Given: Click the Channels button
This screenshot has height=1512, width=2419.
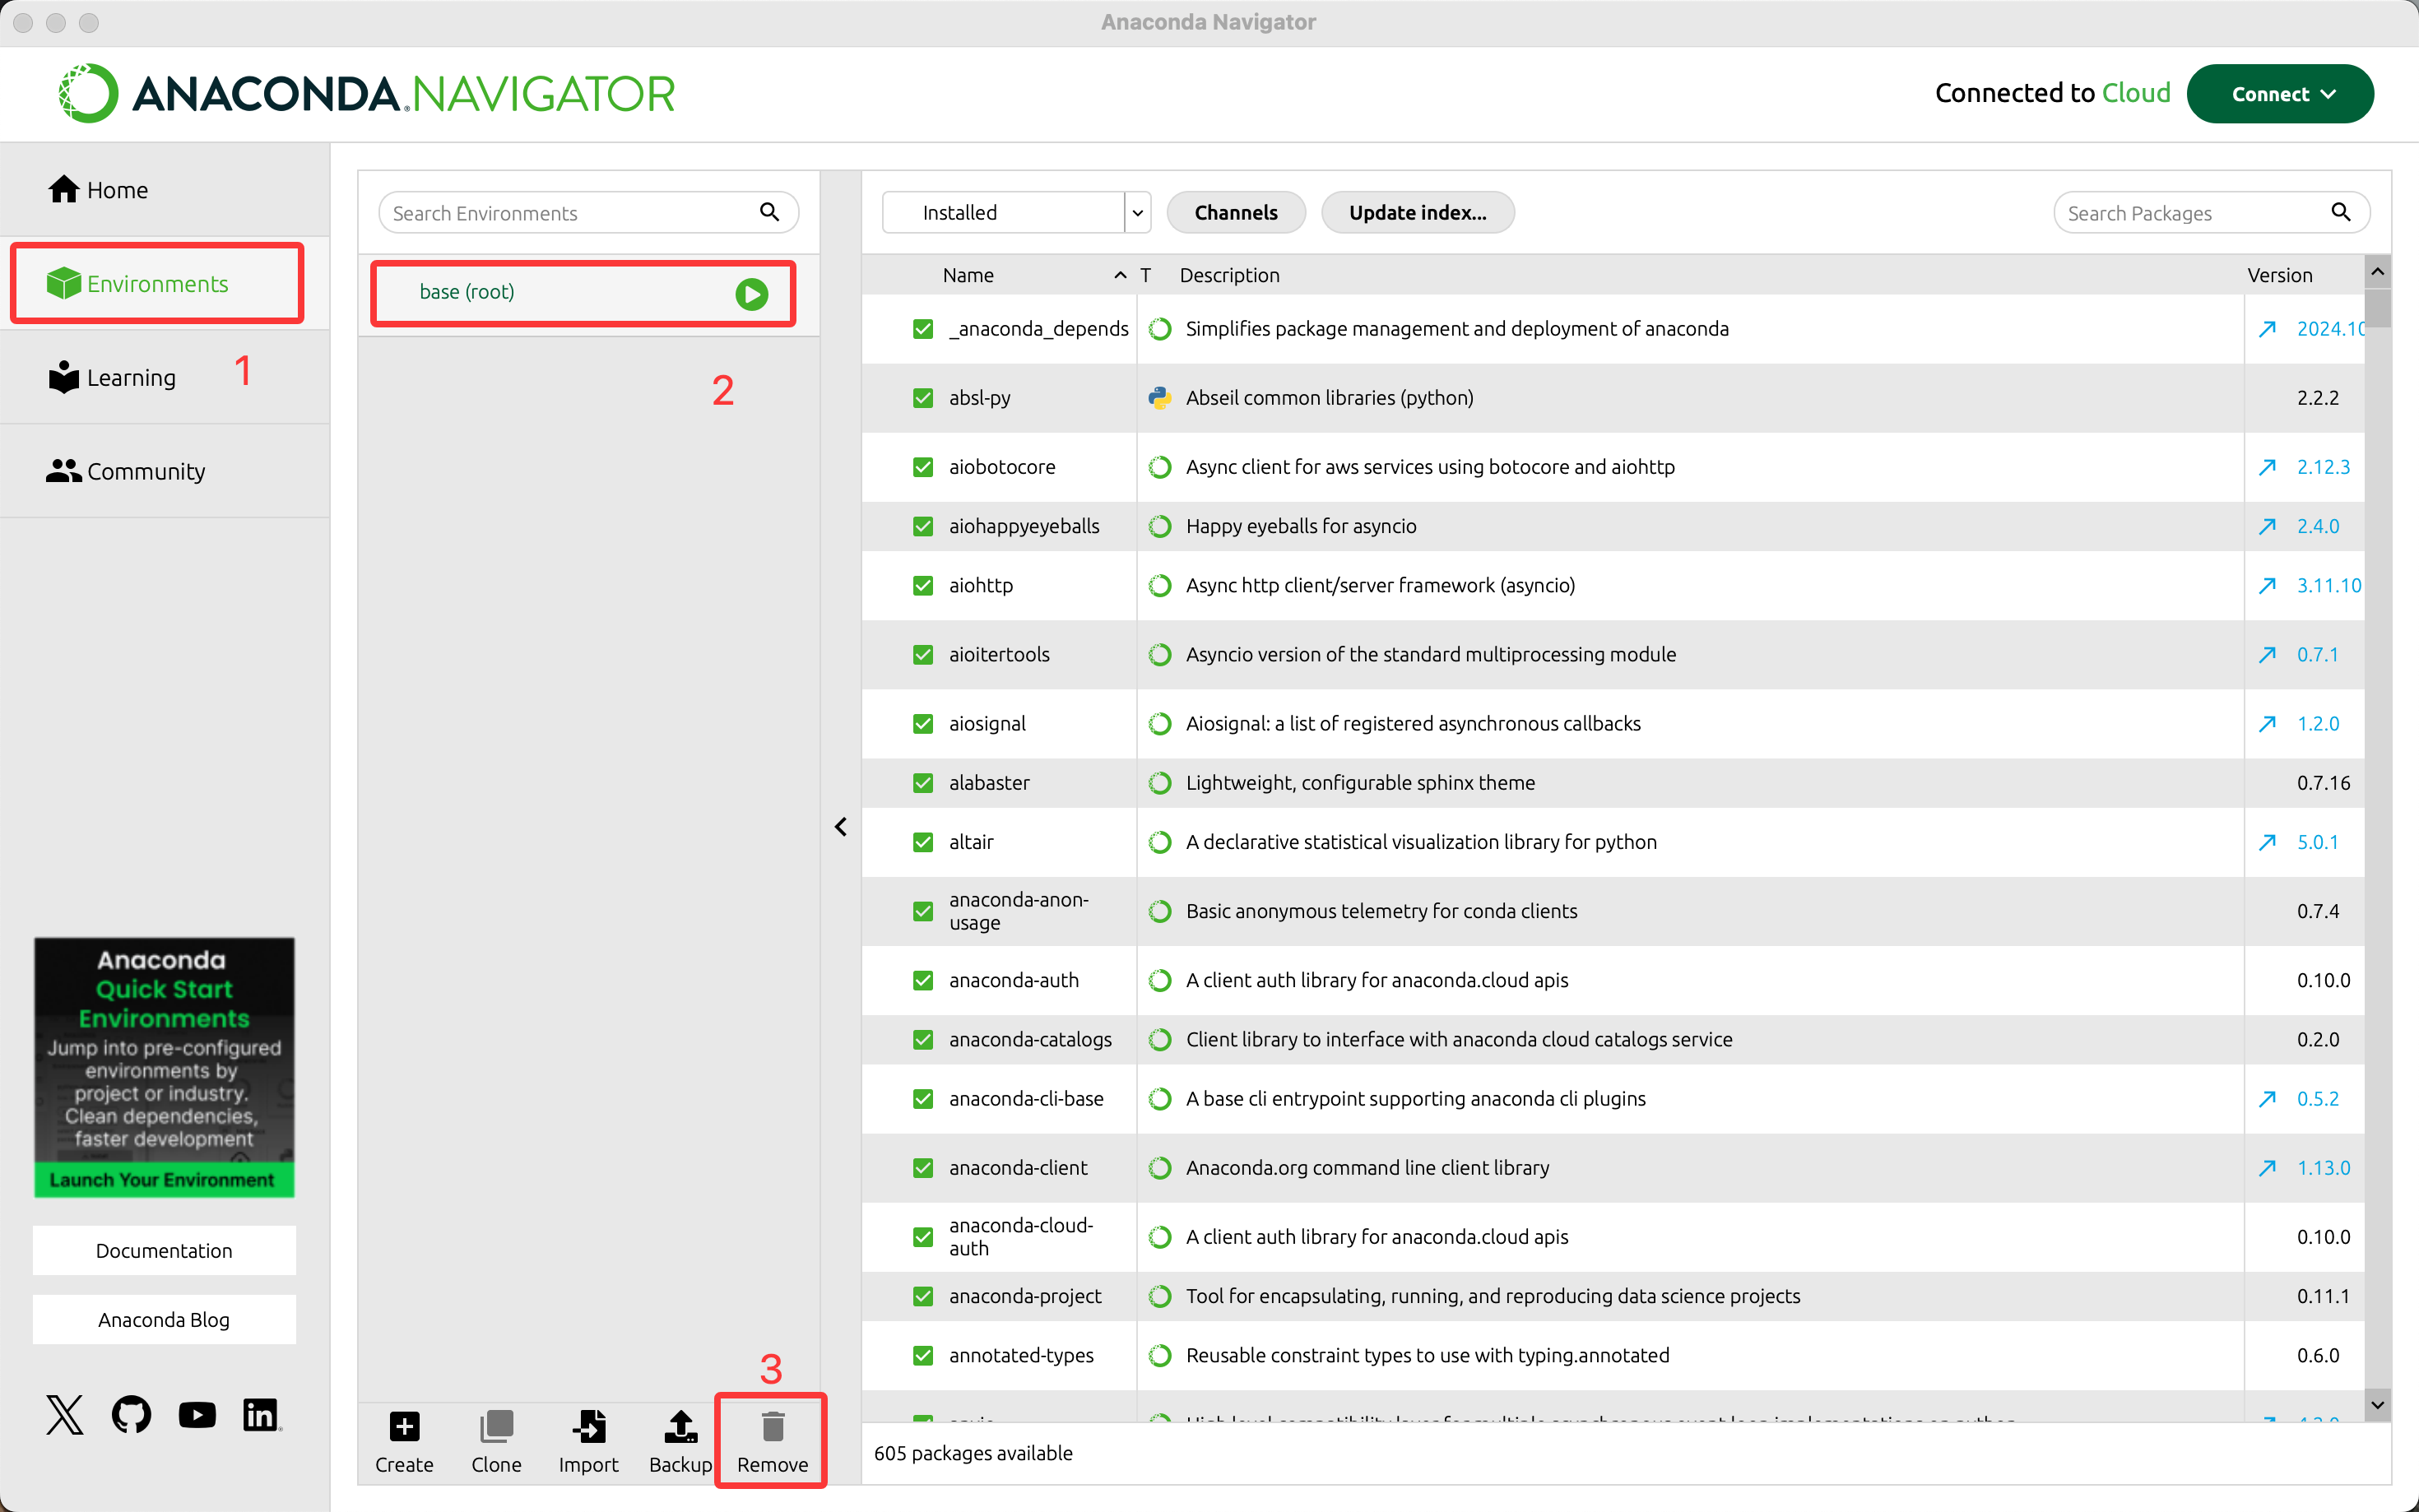Looking at the screenshot, I should pyautogui.click(x=1235, y=212).
